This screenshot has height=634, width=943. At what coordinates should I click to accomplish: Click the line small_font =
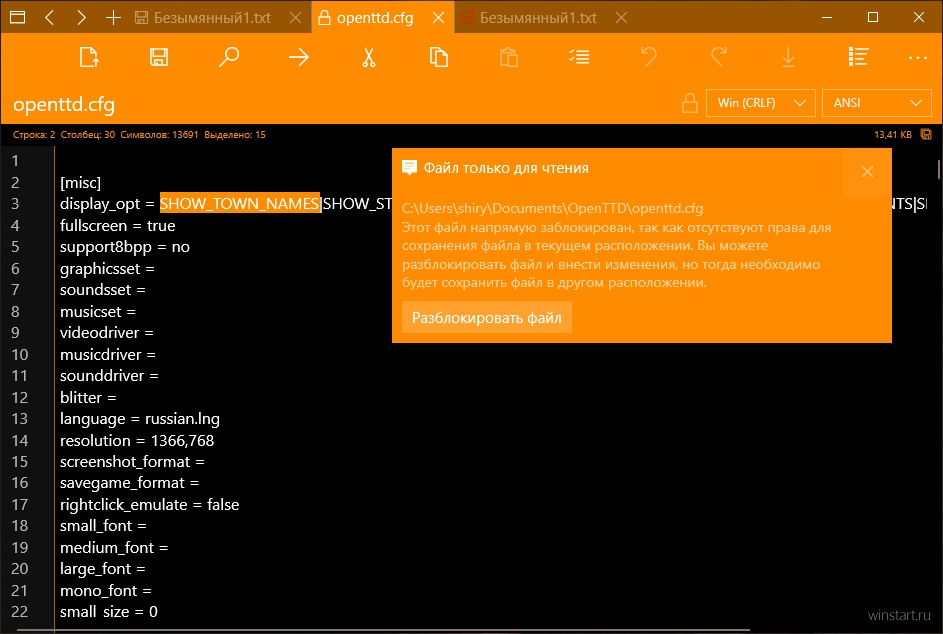point(103,526)
